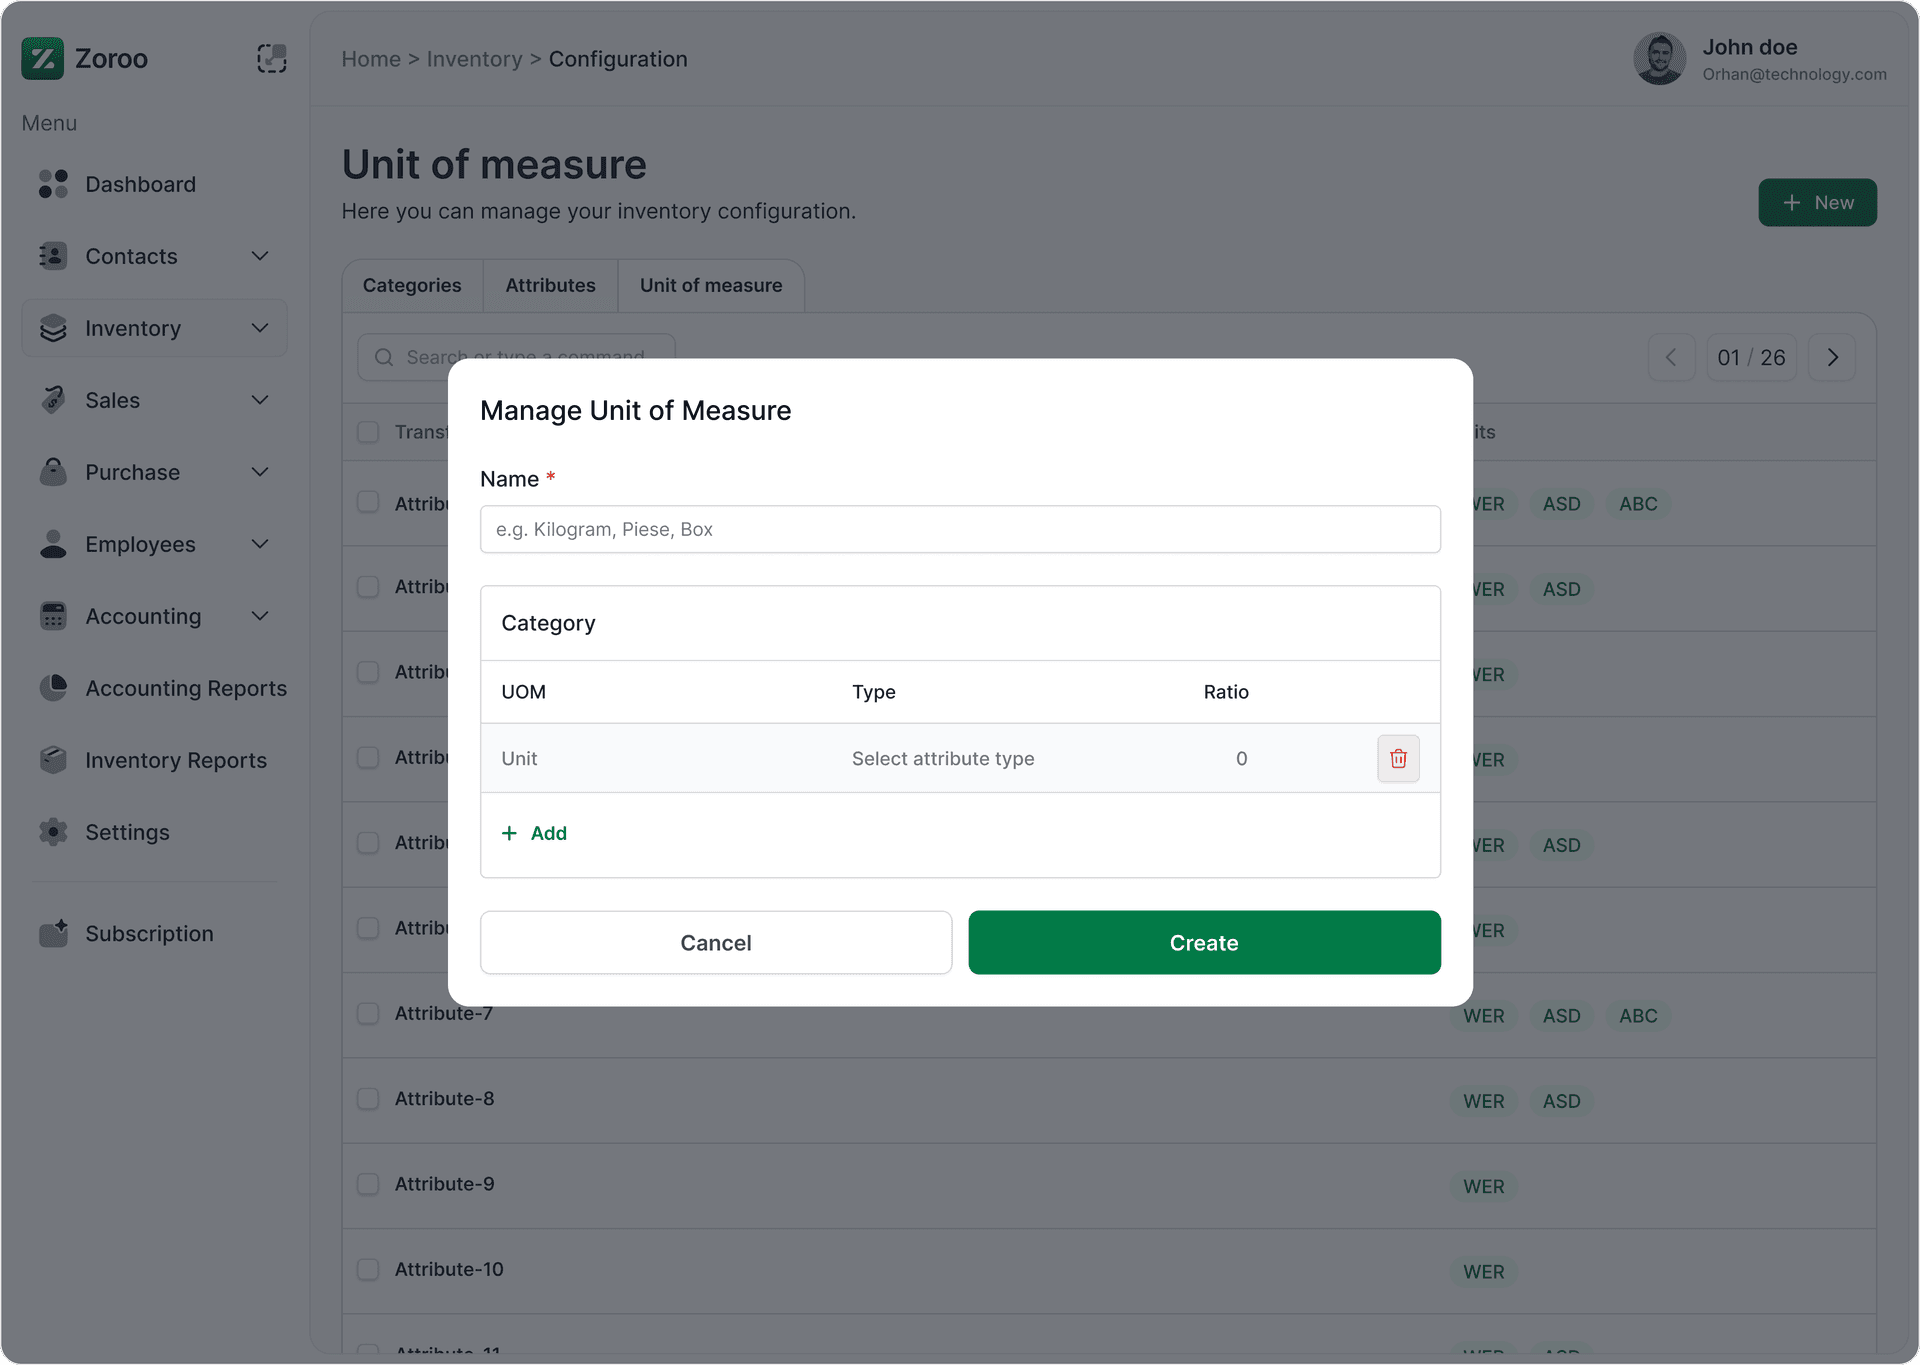
Task: Click the sidebar collapse icon near Zoroo
Action: pos(271,59)
